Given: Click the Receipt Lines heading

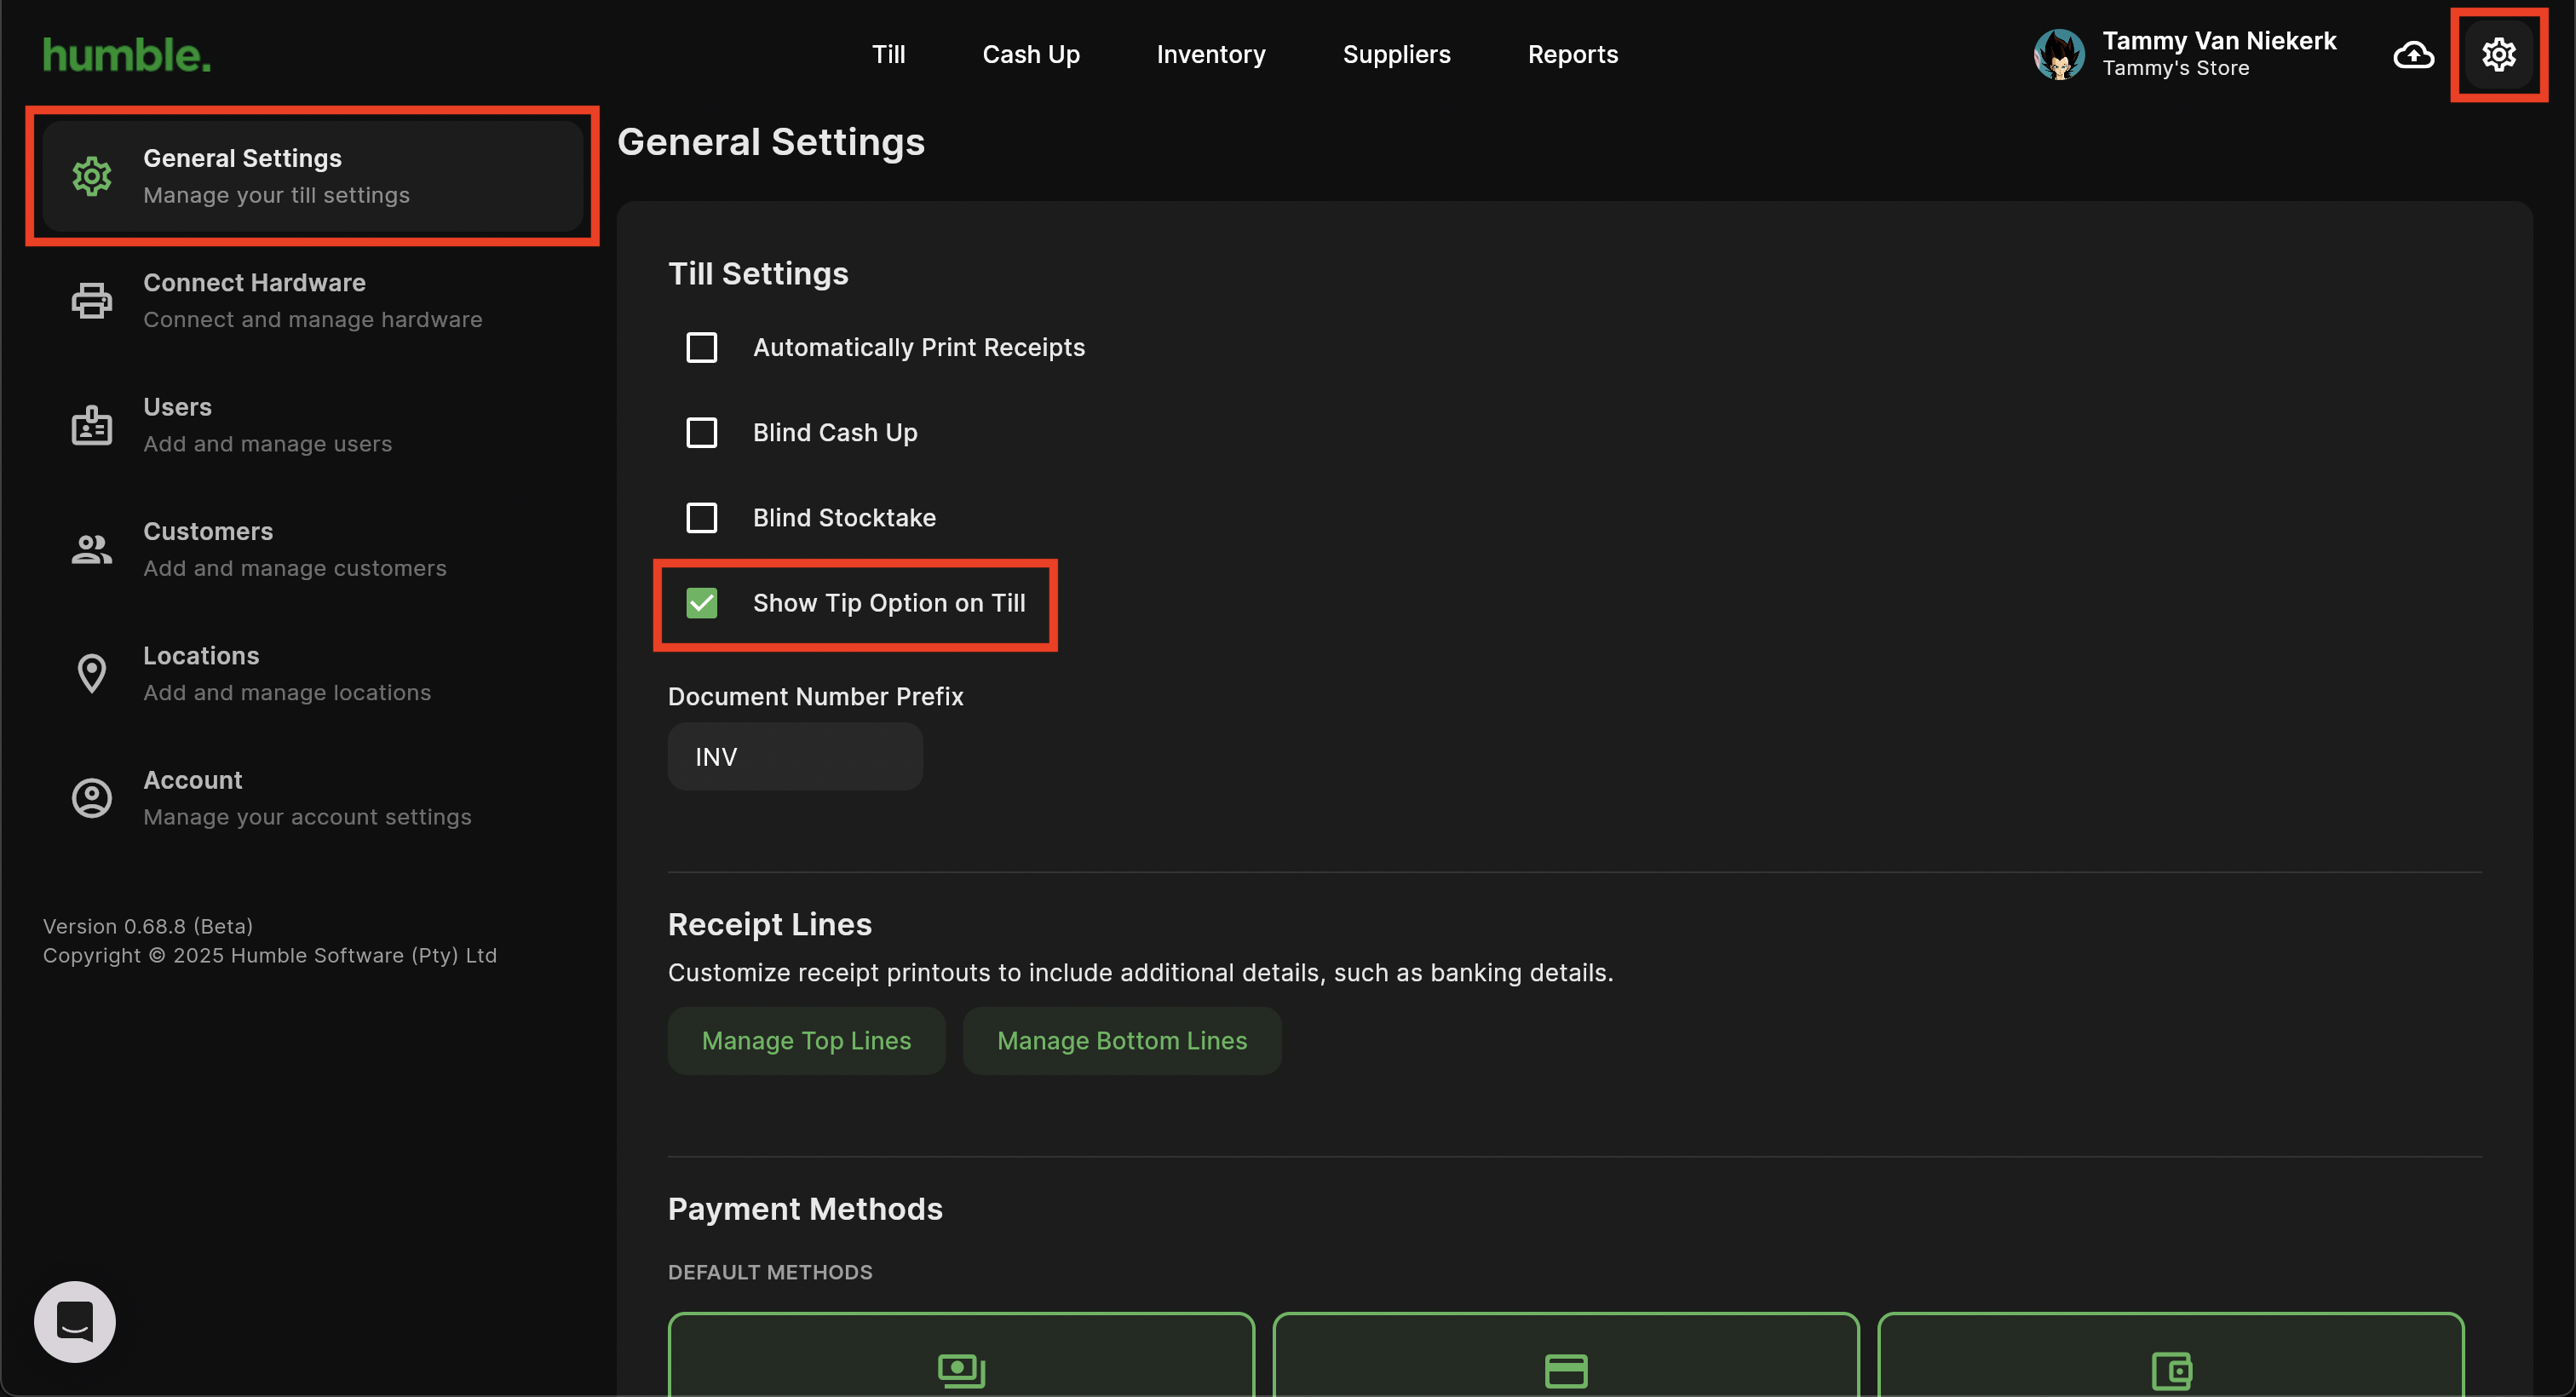Looking at the screenshot, I should 770,924.
